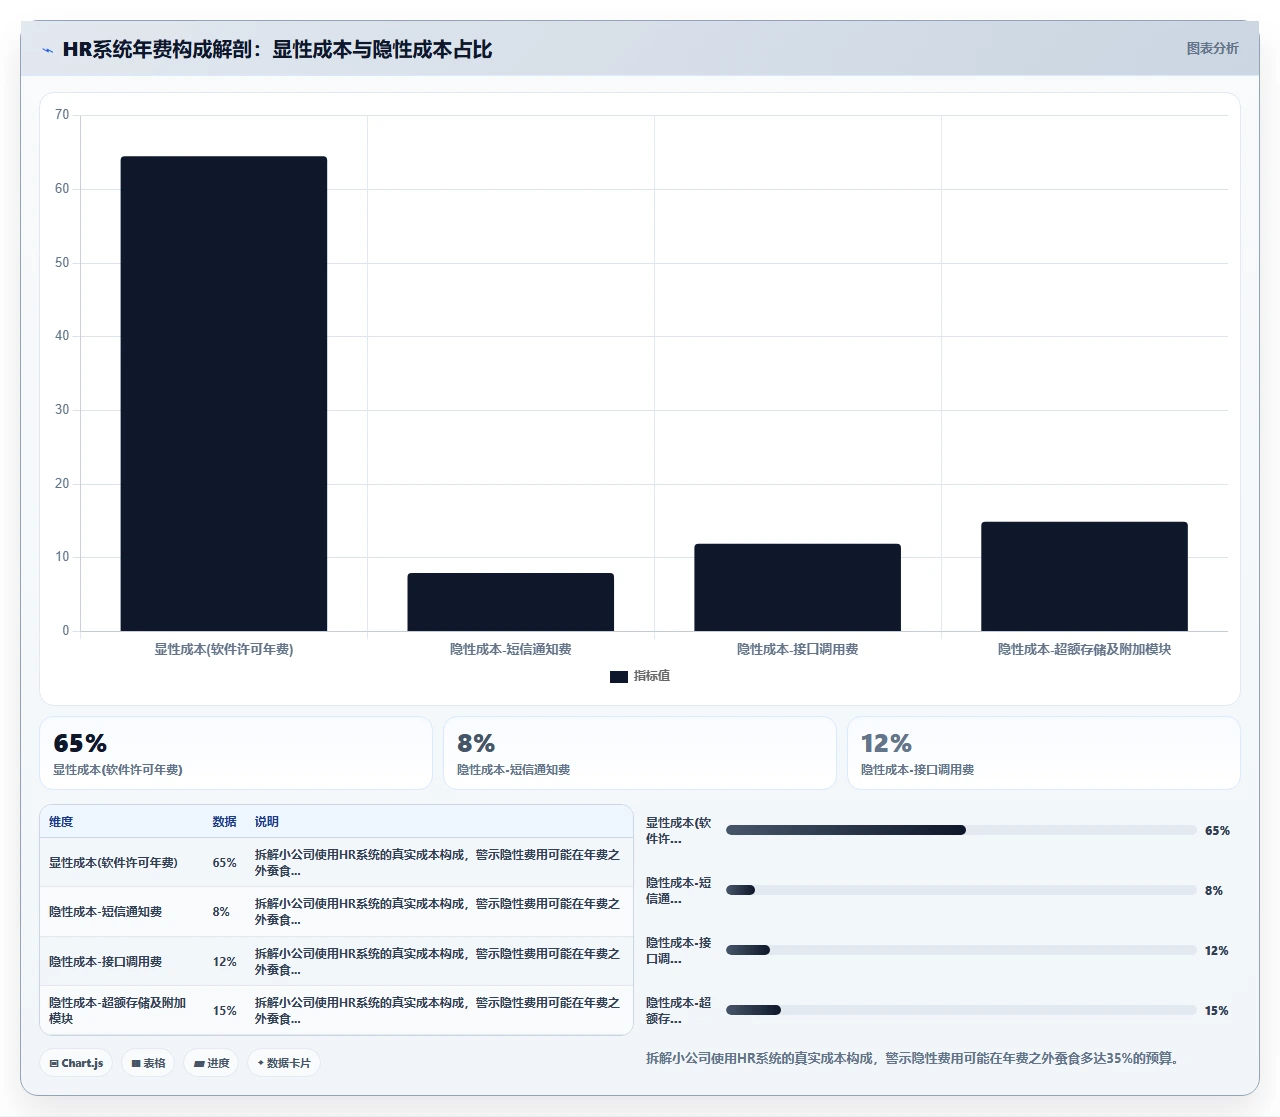This screenshot has height=1117, width=1280.
Task: Click the 15% progress bar
Action: [x=961, y=1010]
